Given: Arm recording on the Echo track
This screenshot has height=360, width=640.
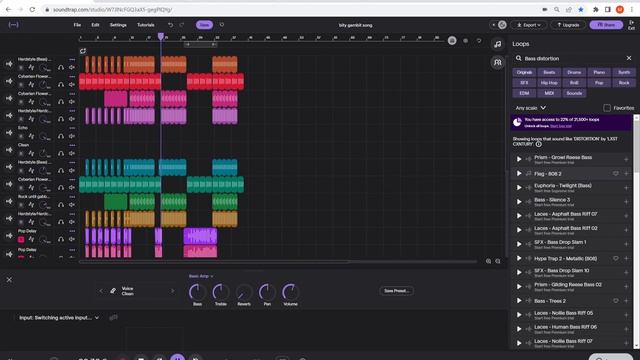Looking at the screenshot, I should click(x=21, y=136).
